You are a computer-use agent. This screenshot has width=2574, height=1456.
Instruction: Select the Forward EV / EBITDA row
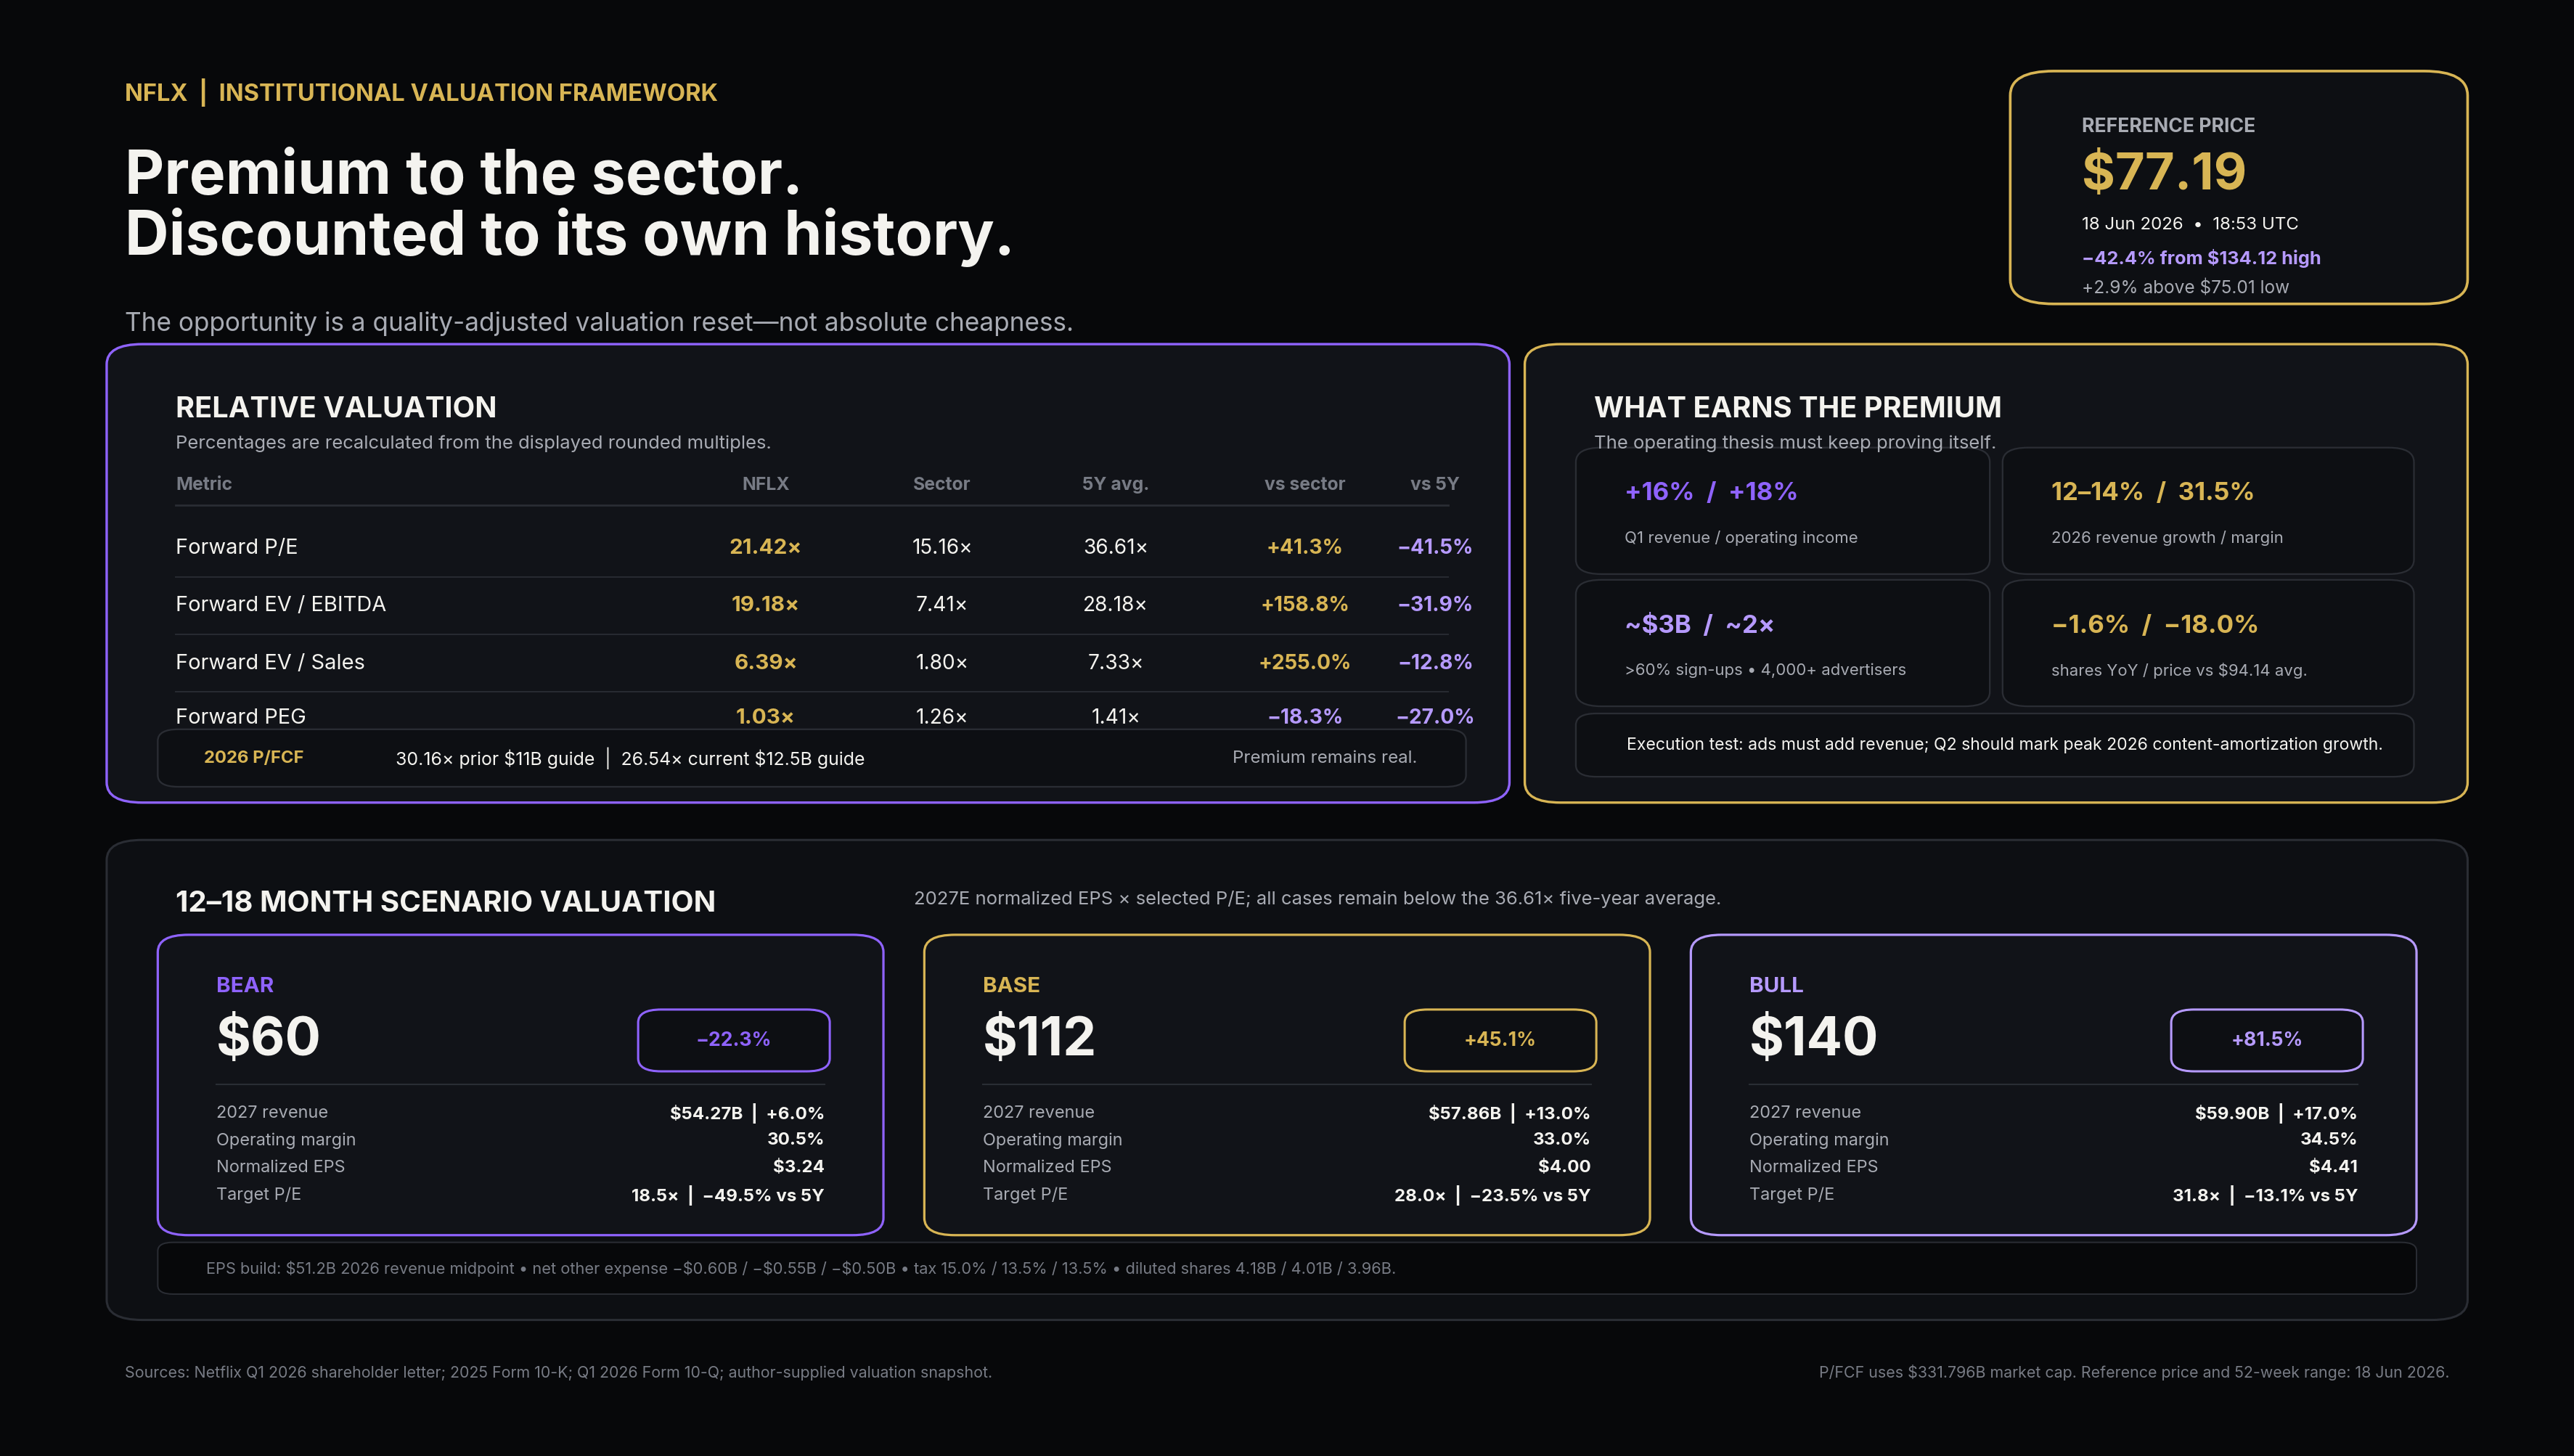point(823,604)
